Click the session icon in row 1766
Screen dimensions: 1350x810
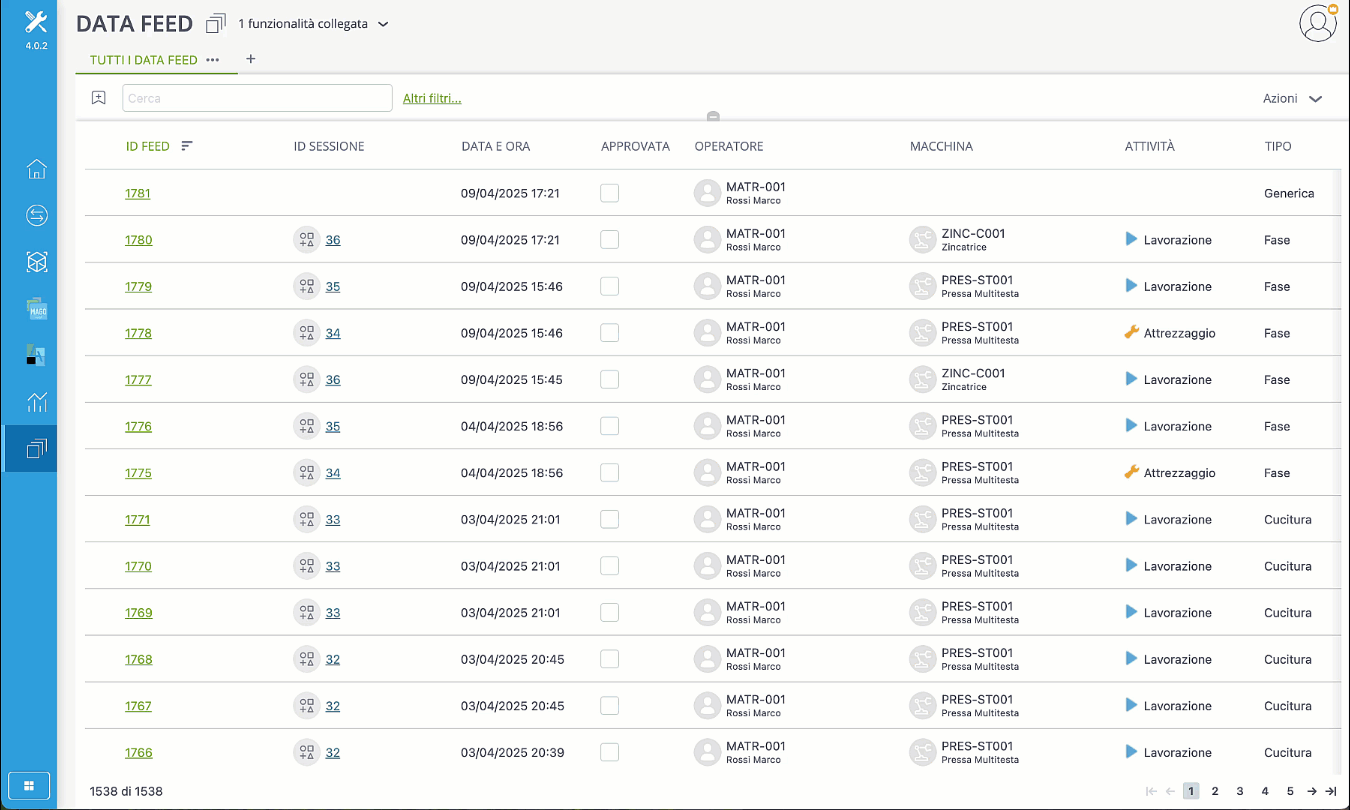[307, 753]
